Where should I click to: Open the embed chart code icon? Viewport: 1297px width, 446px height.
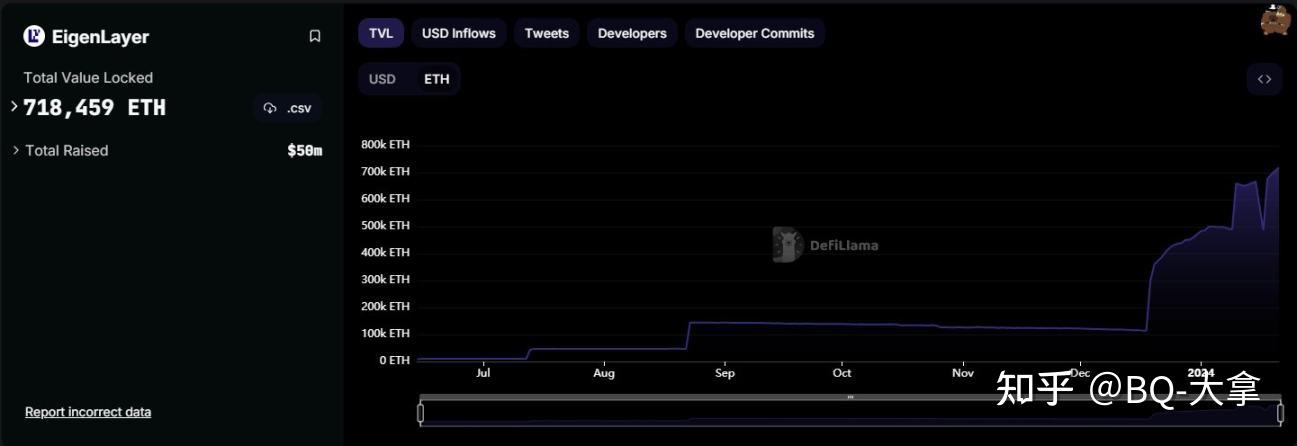pyautogui.click(x=1264, y=79)
